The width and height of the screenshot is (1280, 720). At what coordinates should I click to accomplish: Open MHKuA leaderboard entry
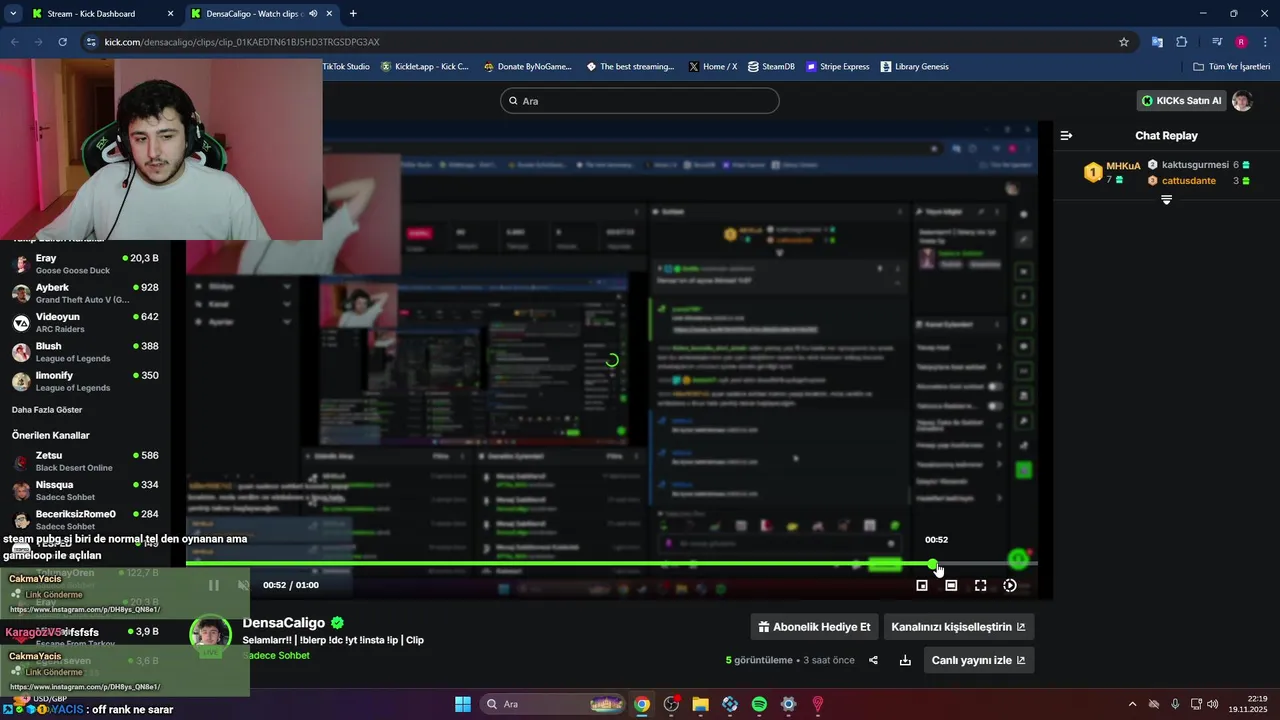tap(1112, 172)
